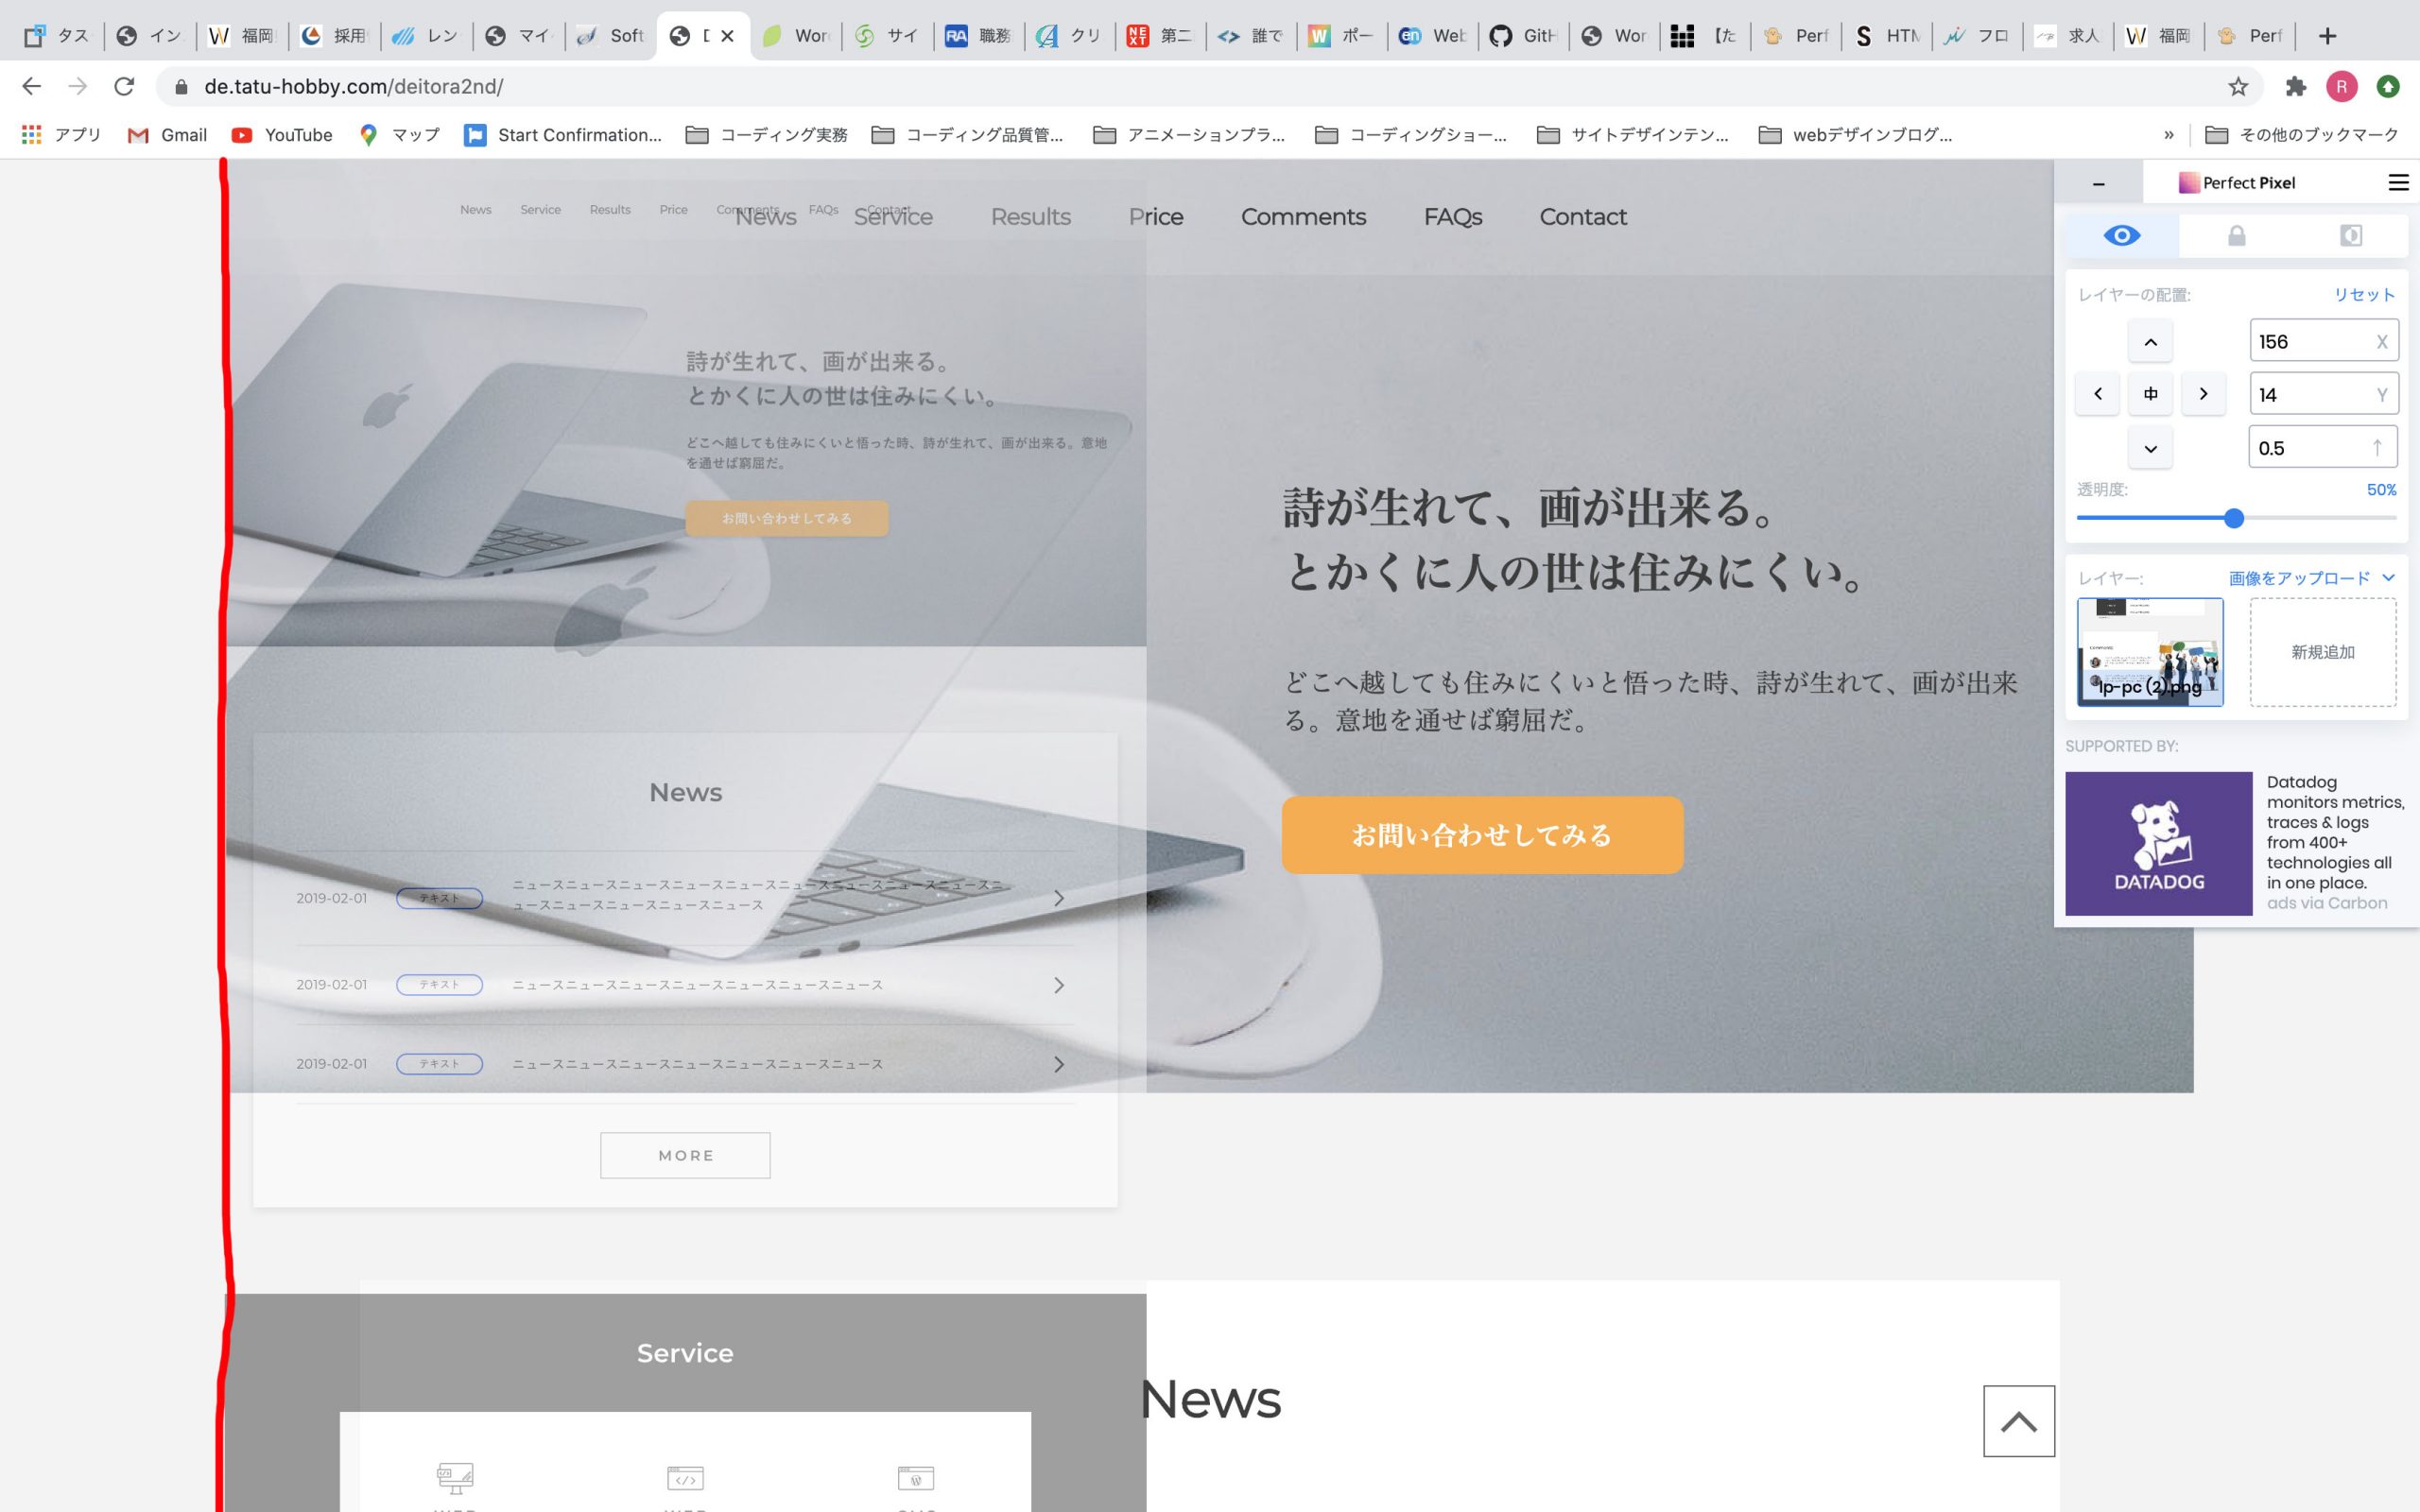The height and width of the screenshot is (1512, 2420).
Task: Open Perfect Pixel hamburger menu
Action: (2398, 183)
